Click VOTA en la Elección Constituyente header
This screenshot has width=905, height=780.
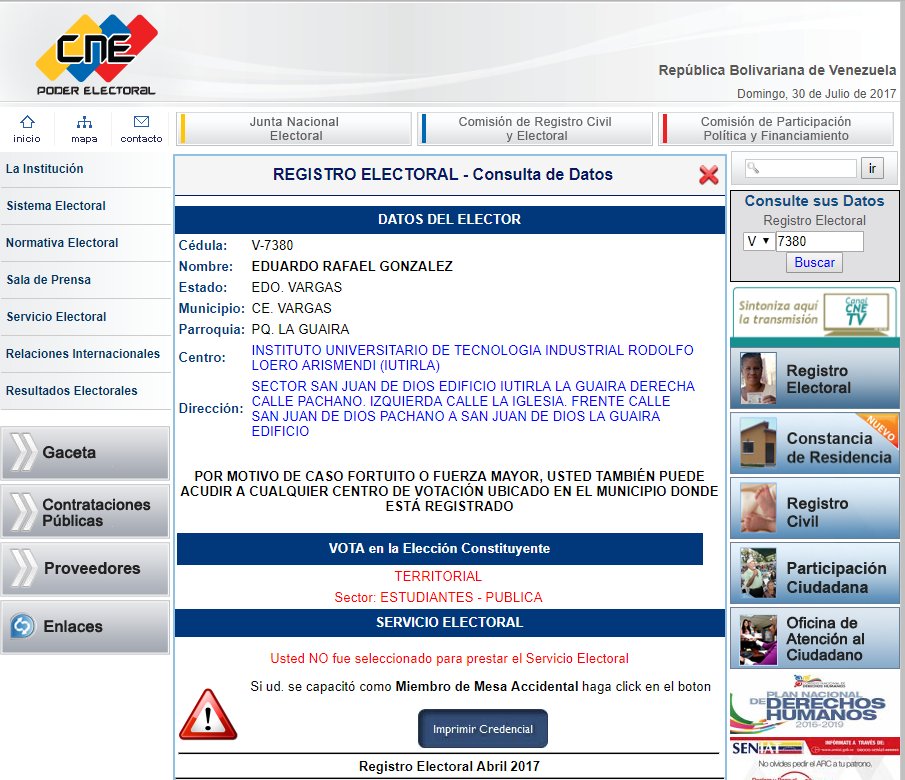(x=440, y=548)
